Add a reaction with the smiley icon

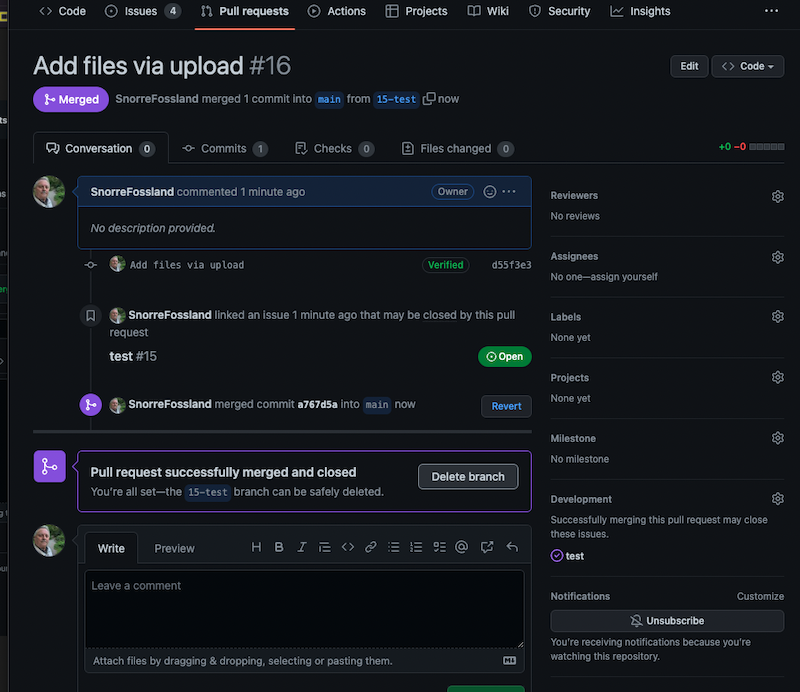click(x=490, y=191)
